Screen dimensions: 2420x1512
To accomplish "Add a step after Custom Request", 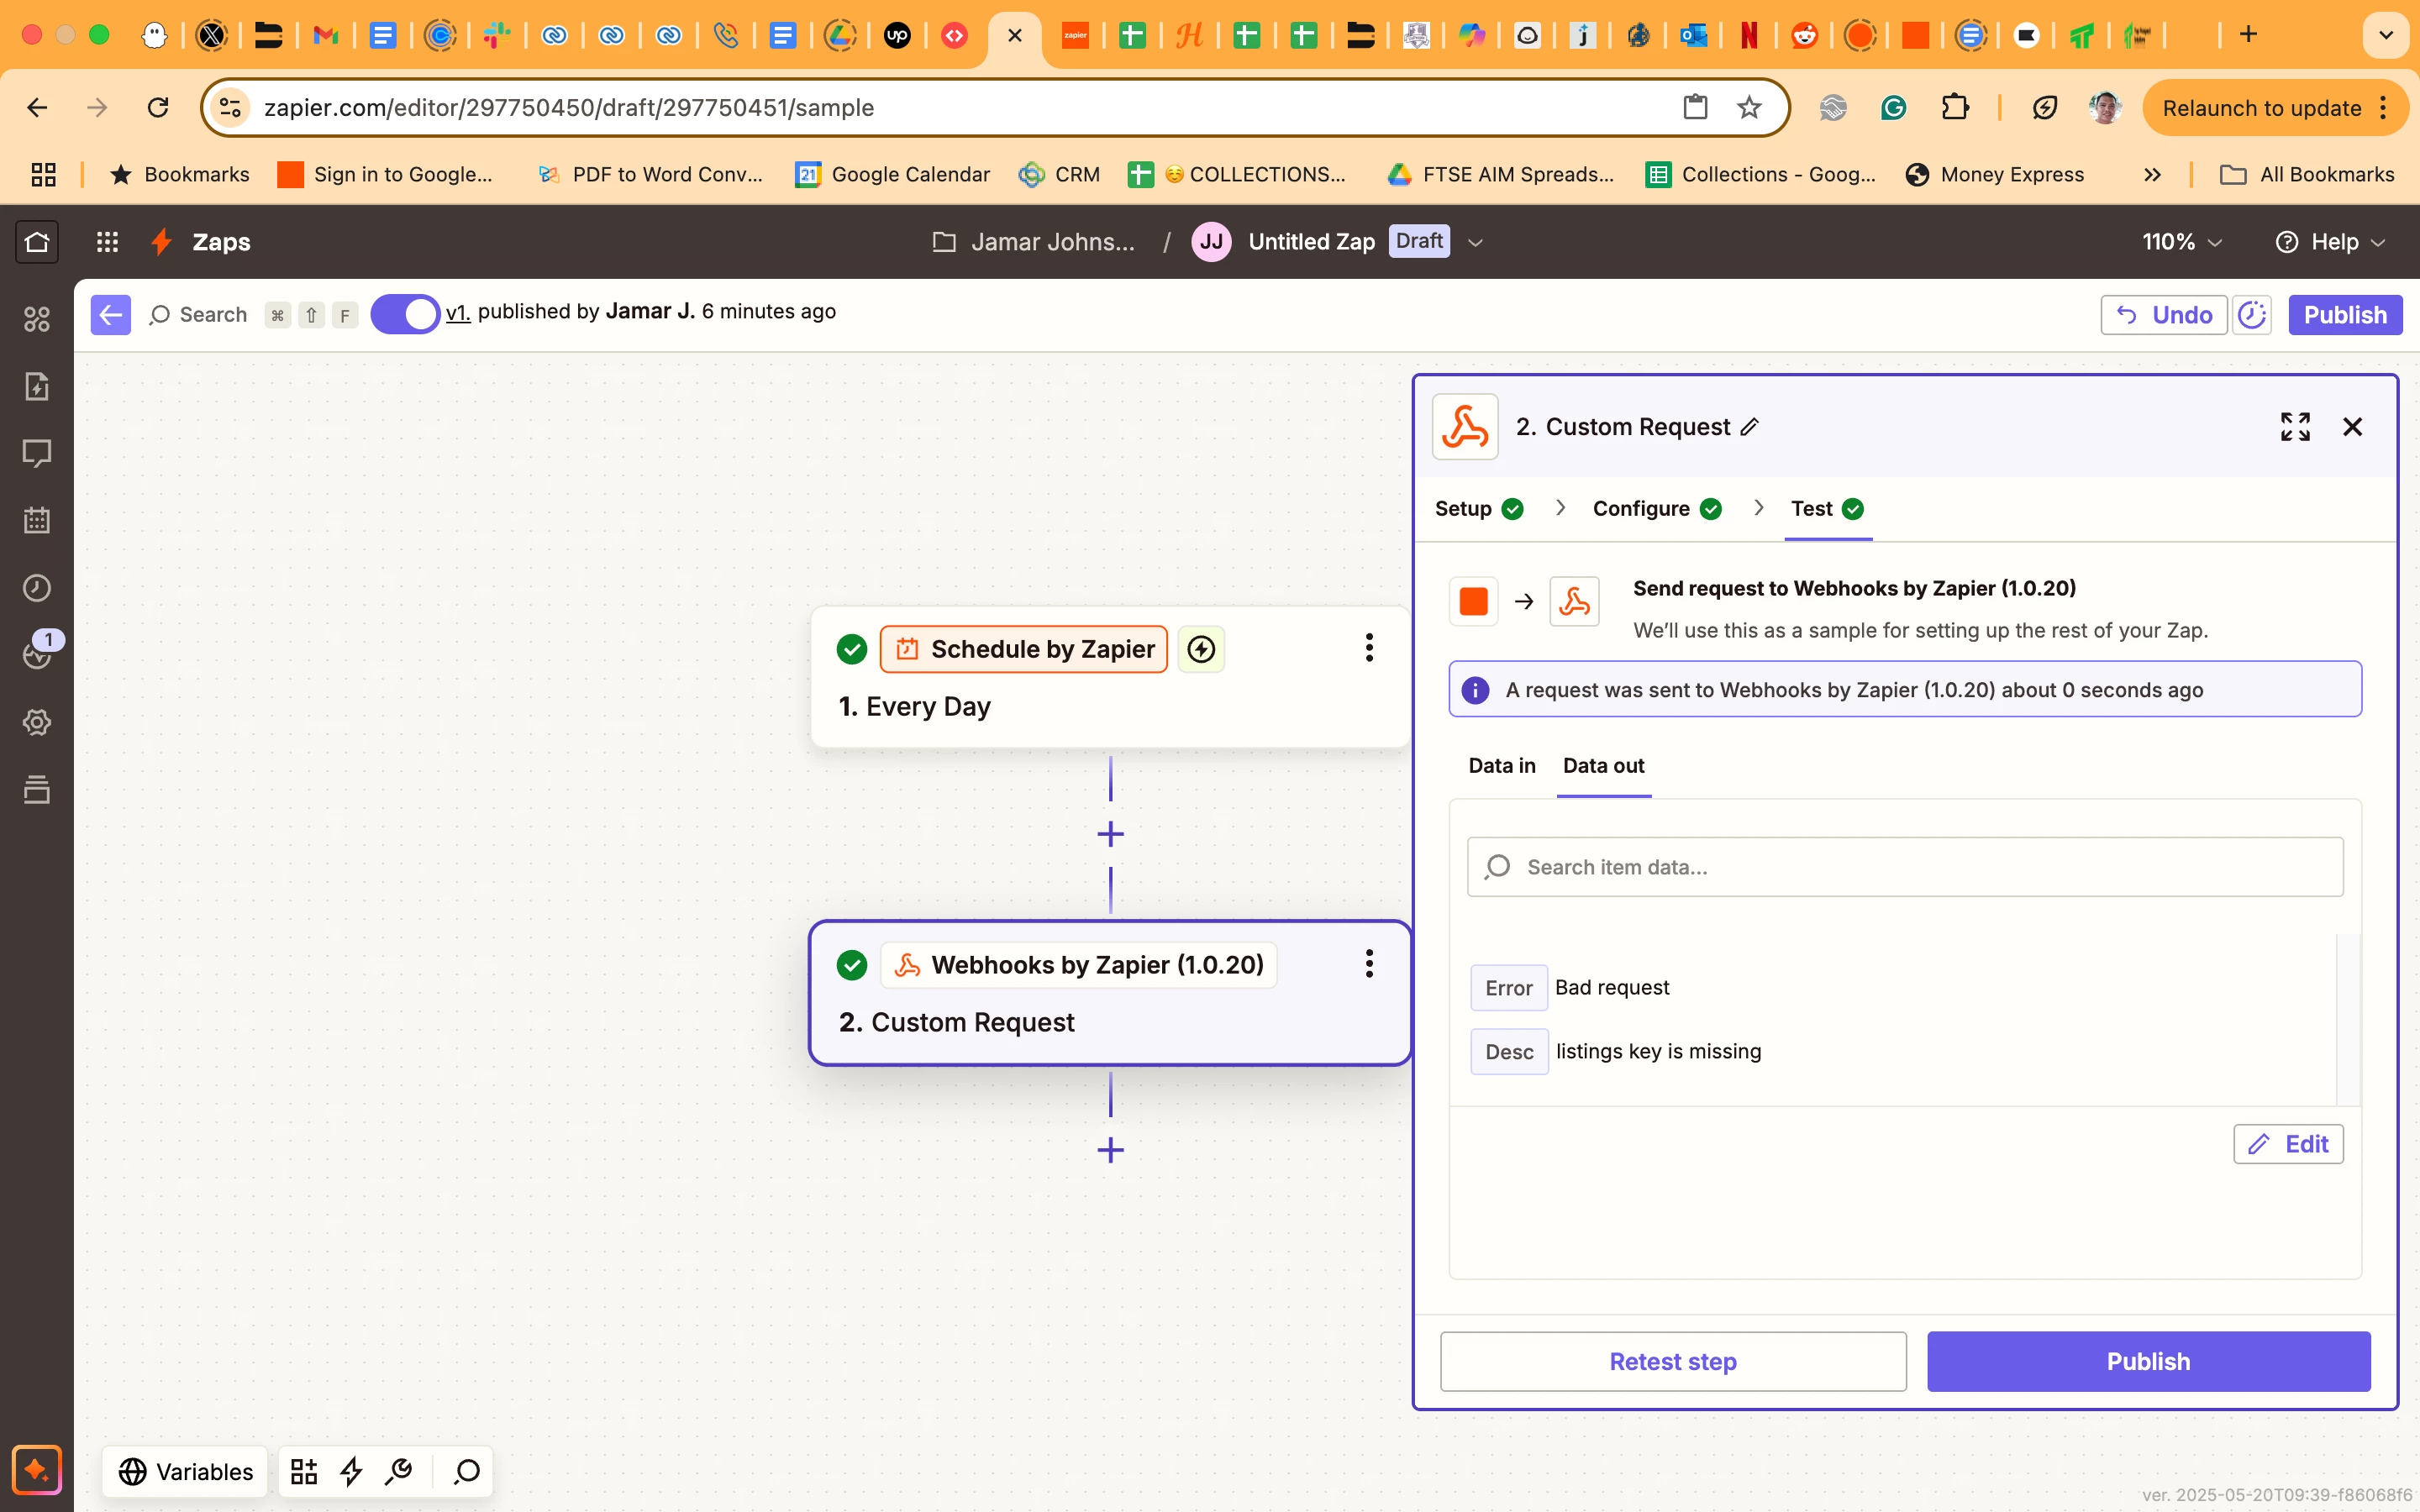I will click(1110, 1150).
